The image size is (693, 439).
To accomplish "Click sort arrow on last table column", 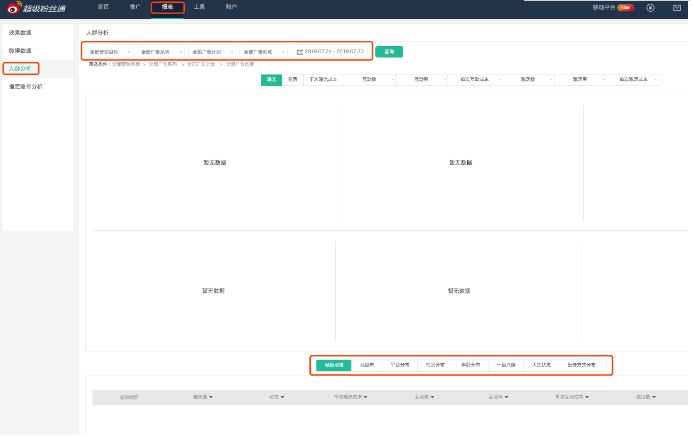I will (x=655, y=397).
